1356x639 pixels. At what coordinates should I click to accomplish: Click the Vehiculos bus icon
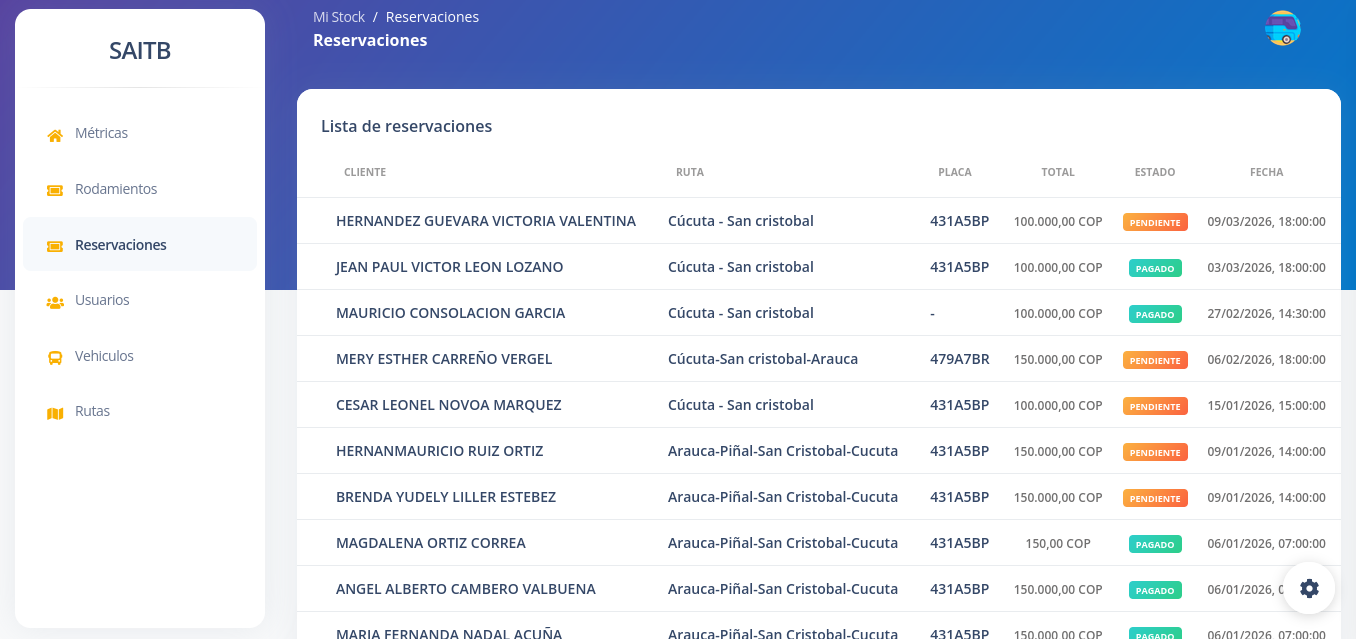55,357
